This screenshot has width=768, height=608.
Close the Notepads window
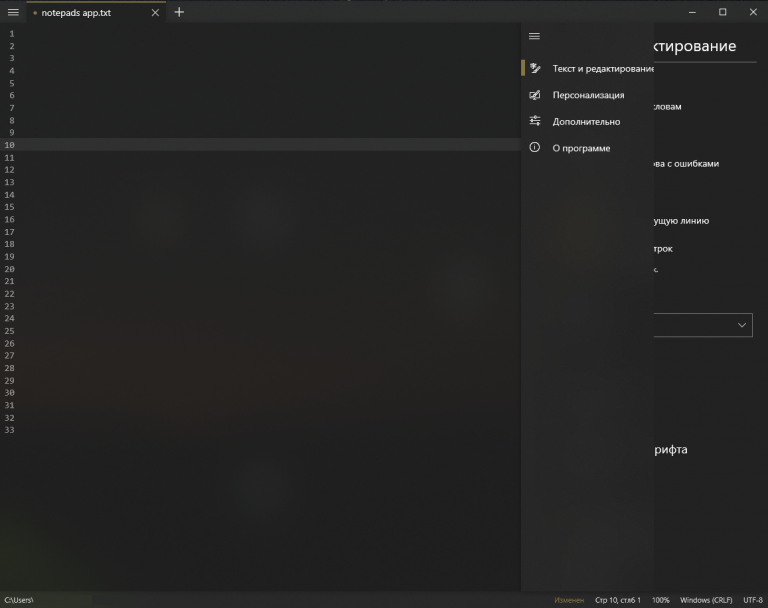coord(753,12)
